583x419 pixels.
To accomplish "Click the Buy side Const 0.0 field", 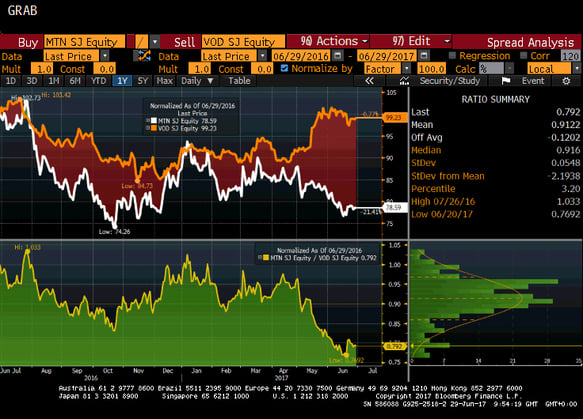I will point(104,69).
